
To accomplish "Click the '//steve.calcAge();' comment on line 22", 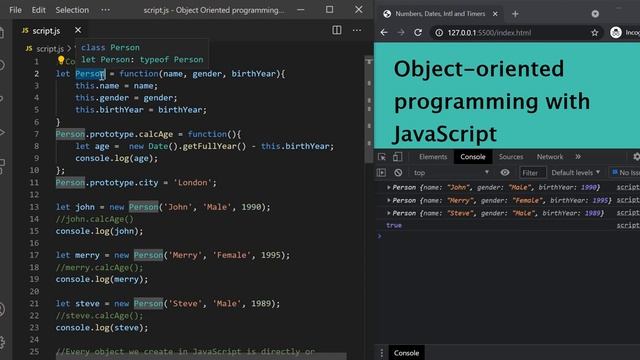I will point(100,316).
